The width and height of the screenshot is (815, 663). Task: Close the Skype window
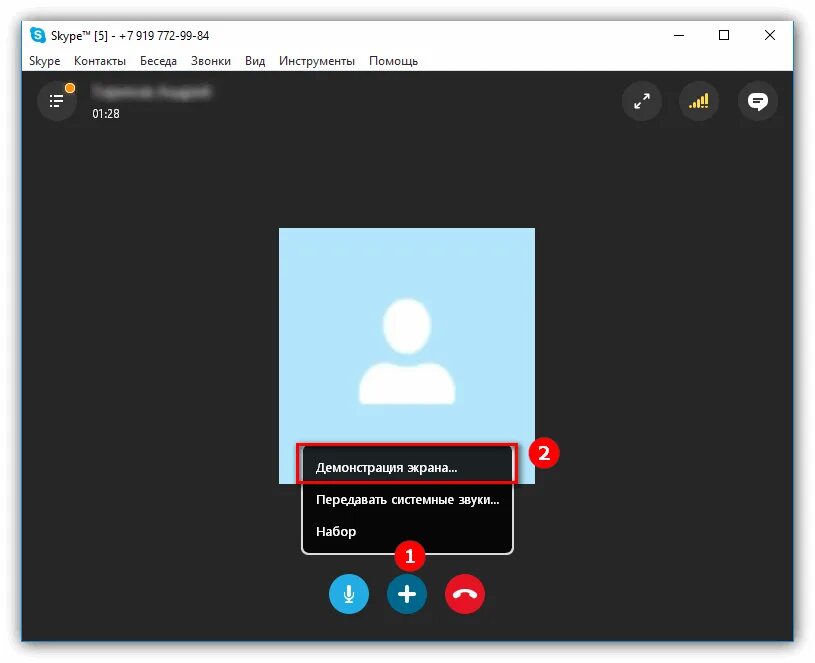(770, 35)
